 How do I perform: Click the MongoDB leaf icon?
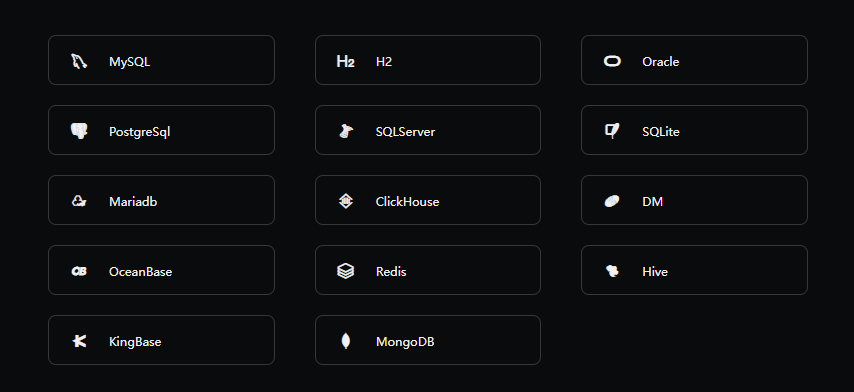point(345,341)
